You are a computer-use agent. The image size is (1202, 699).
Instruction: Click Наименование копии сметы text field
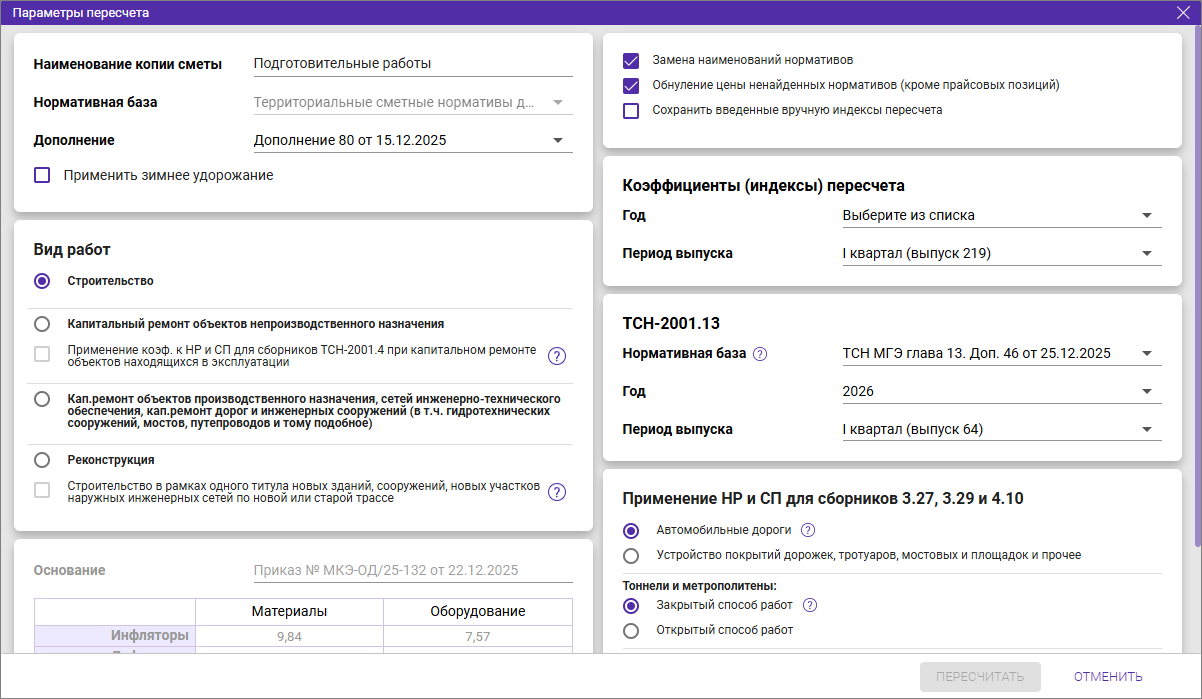pos(412,64)
